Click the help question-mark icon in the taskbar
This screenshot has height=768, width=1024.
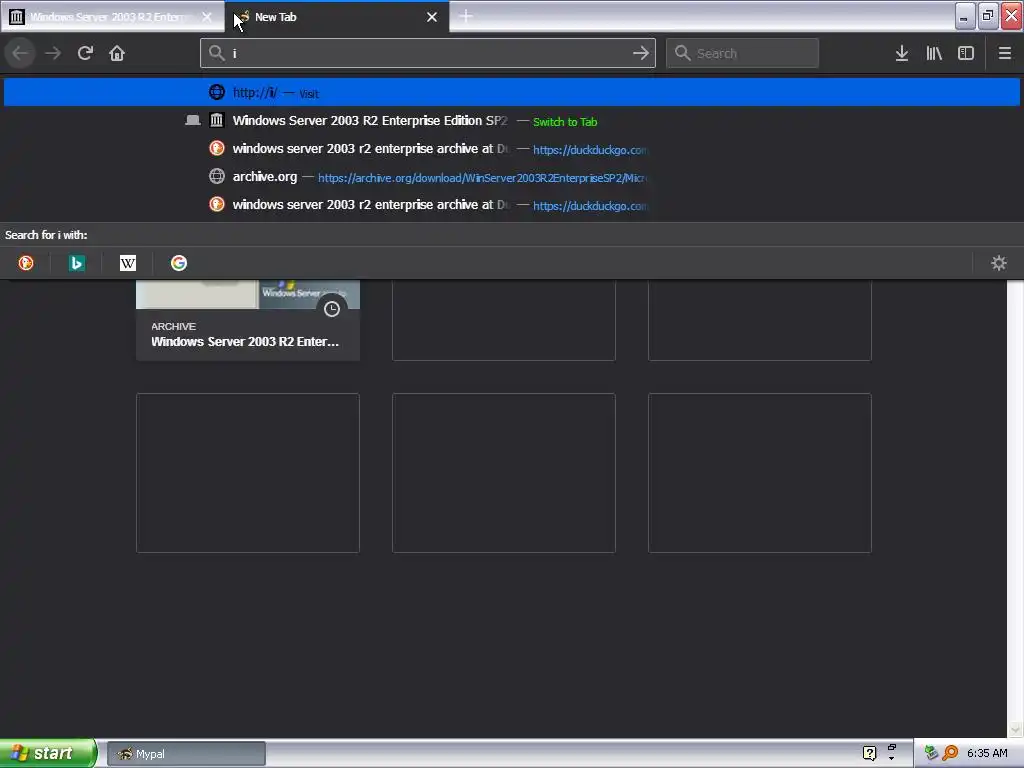coord(869,753)
